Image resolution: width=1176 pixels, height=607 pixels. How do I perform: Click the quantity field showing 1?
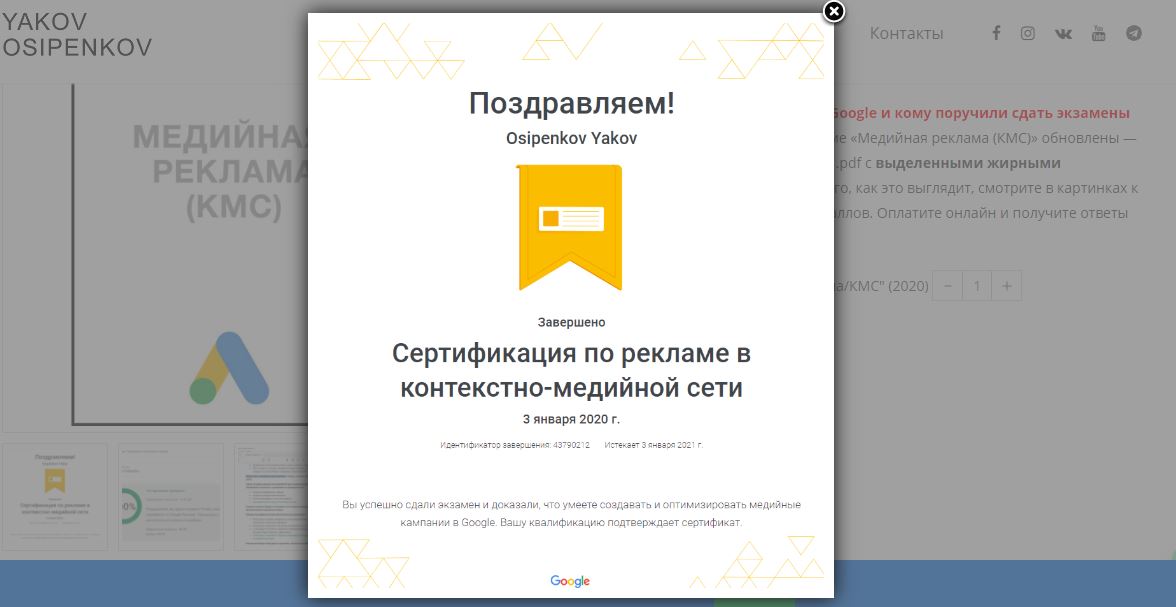point(975,285)
